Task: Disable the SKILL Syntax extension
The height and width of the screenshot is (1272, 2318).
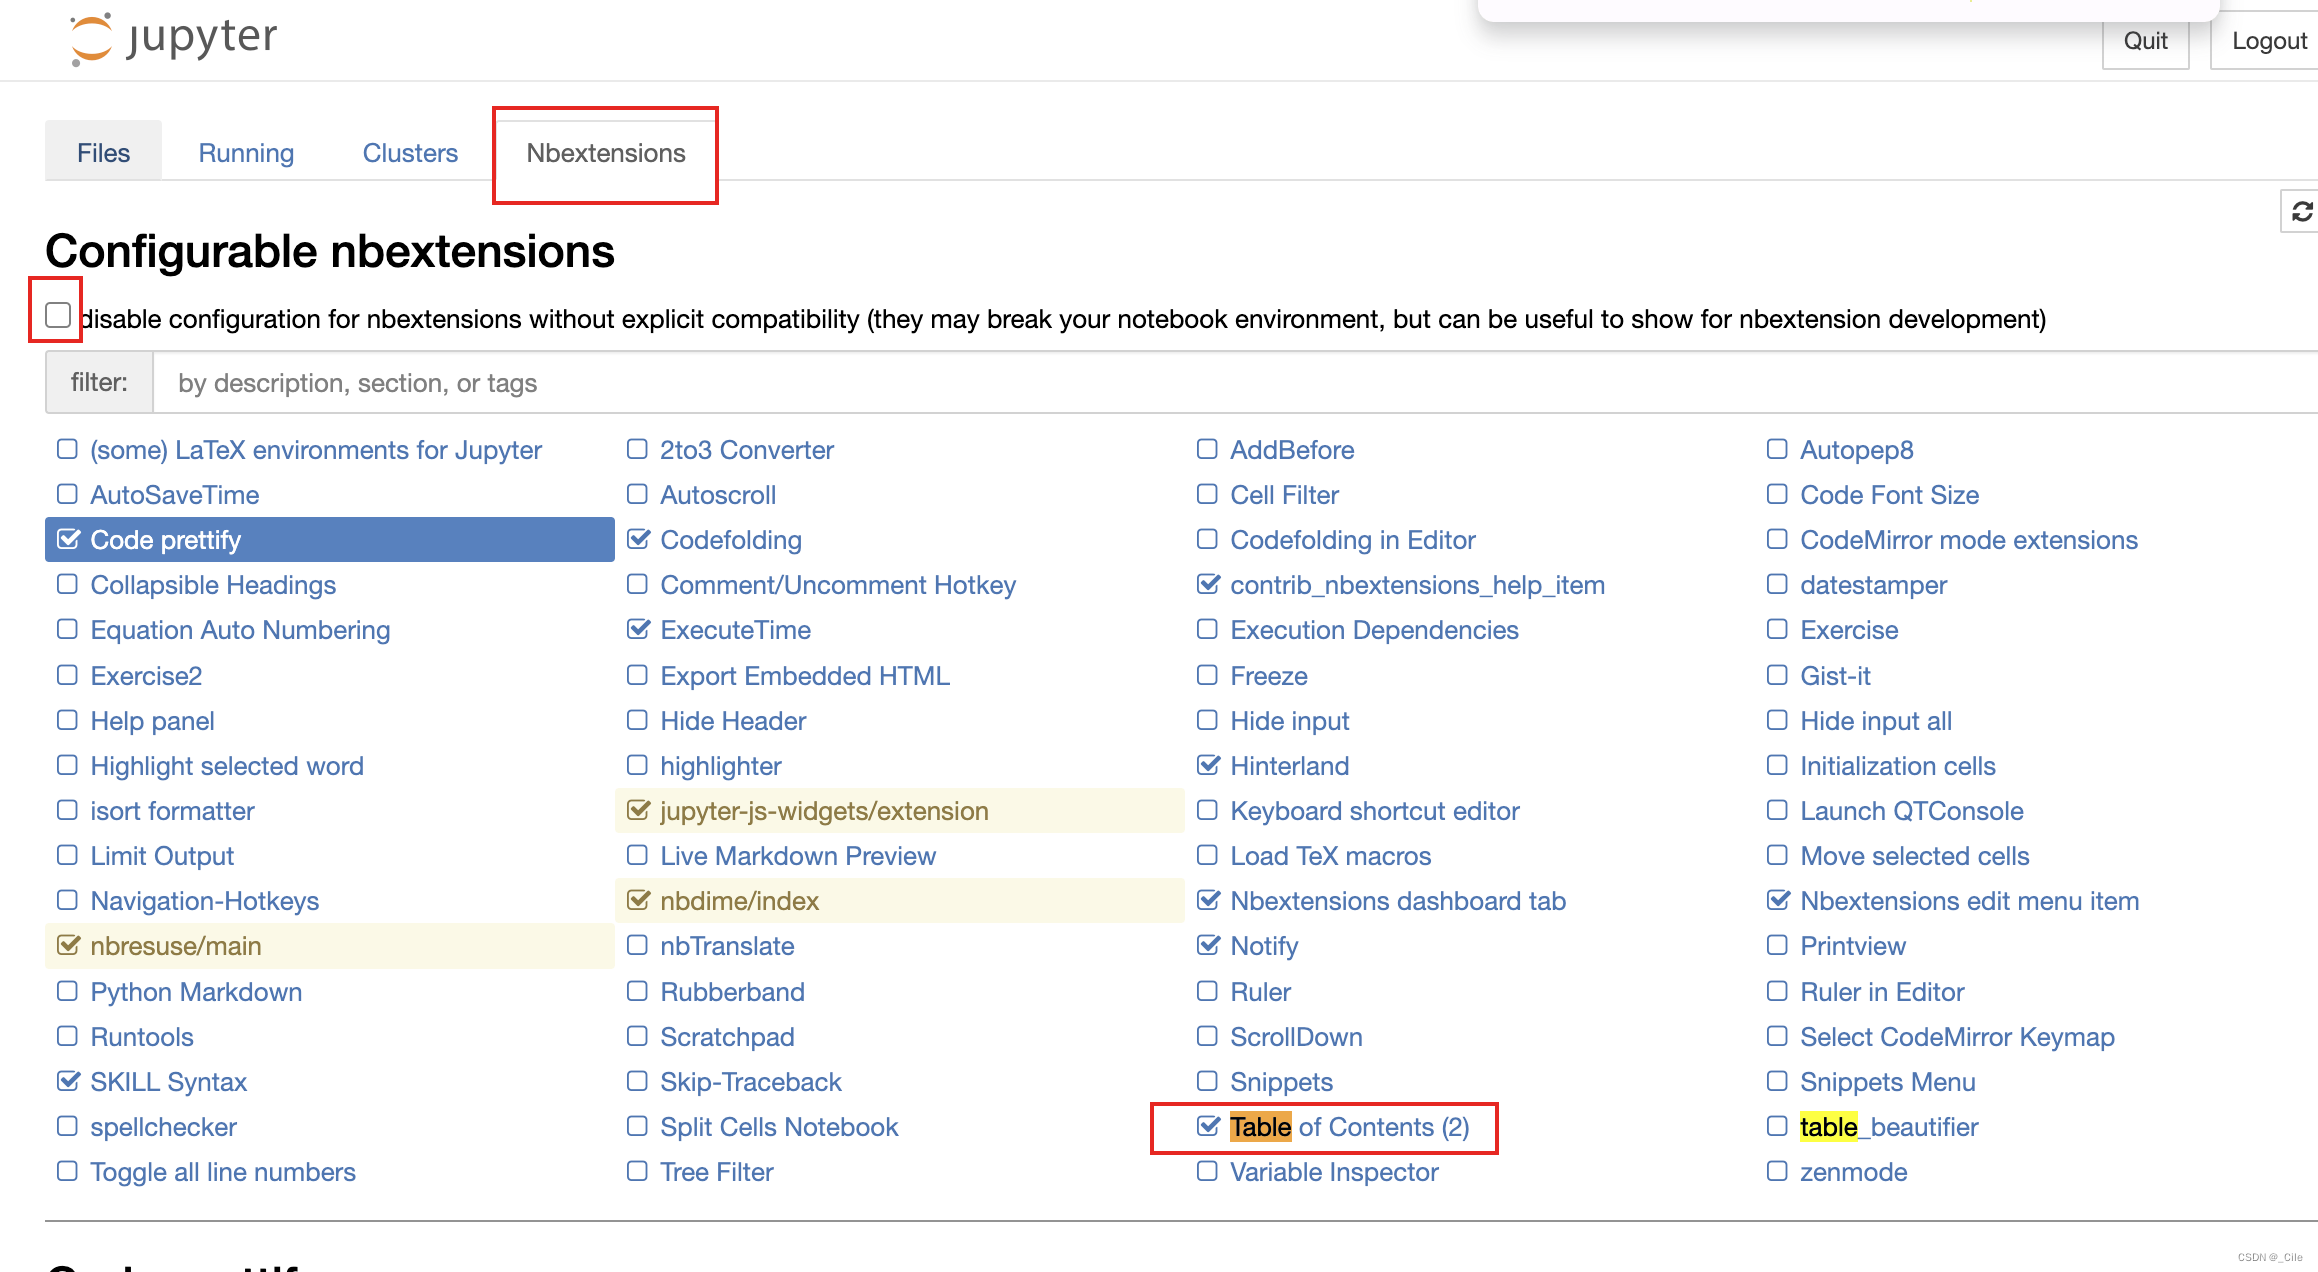Action: pos(68,1081)
